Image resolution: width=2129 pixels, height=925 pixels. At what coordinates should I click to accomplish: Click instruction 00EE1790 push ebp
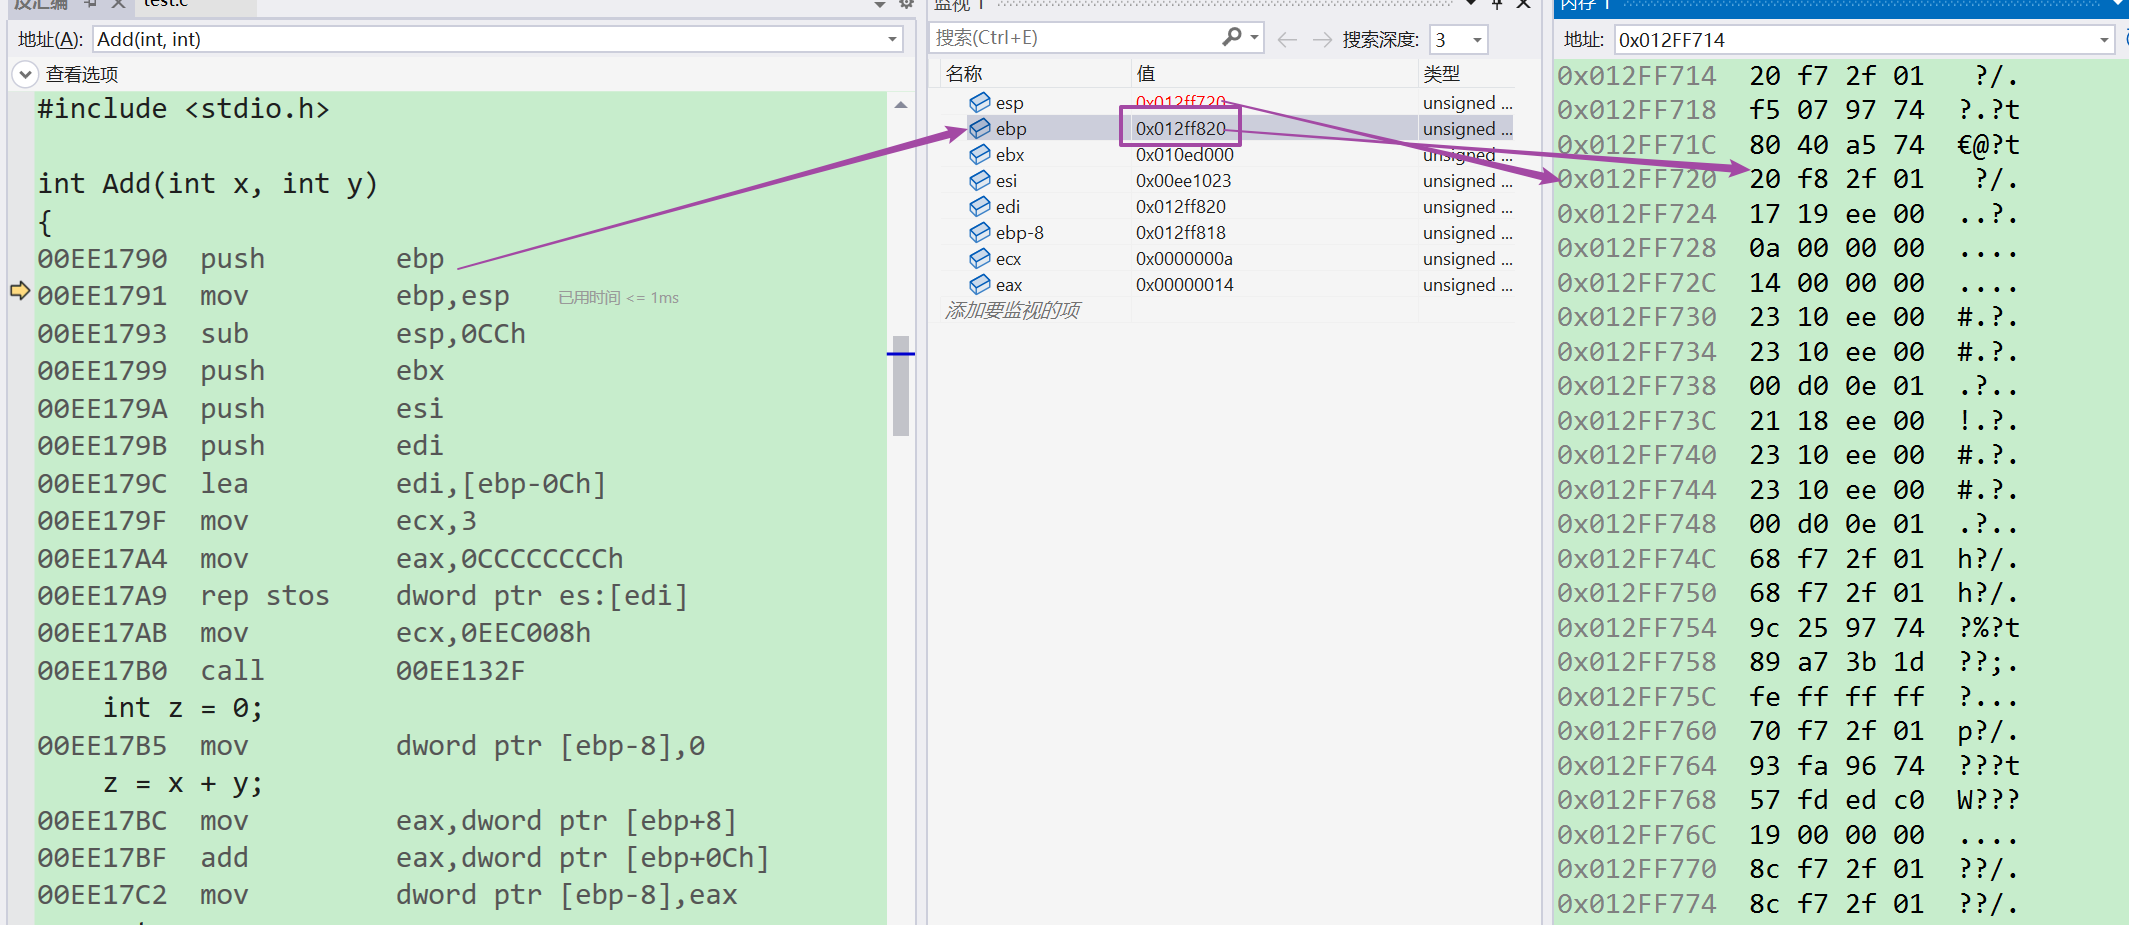click(x=240, y=258)
